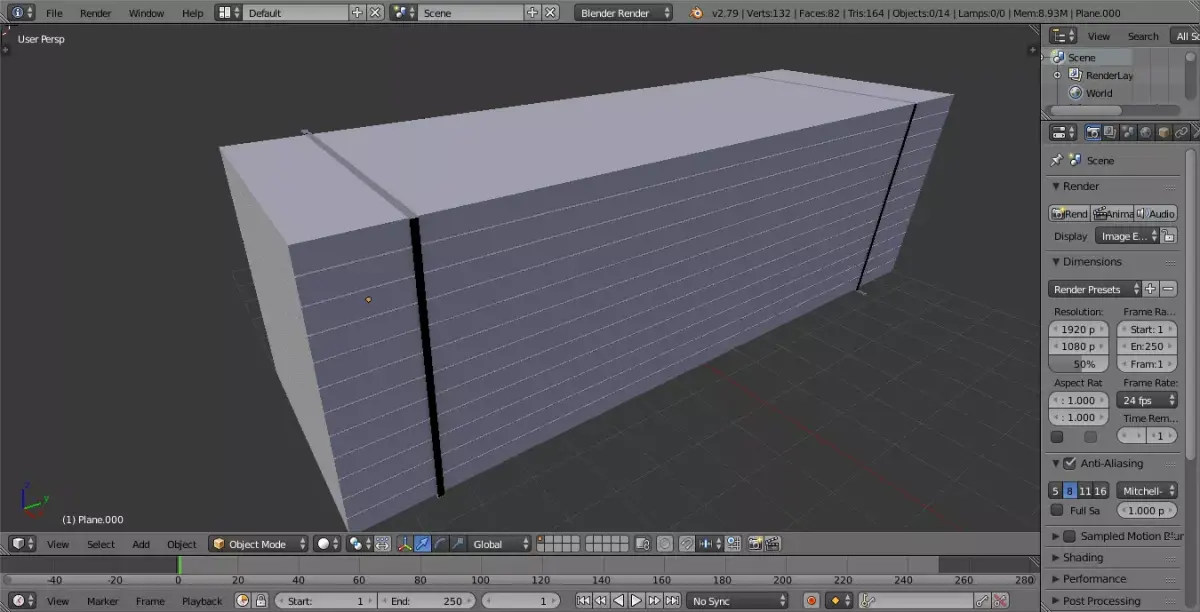Screen dimensions: 1200x612
Task: Open the Image Editor display dropdown
Action: (1127, 236)
